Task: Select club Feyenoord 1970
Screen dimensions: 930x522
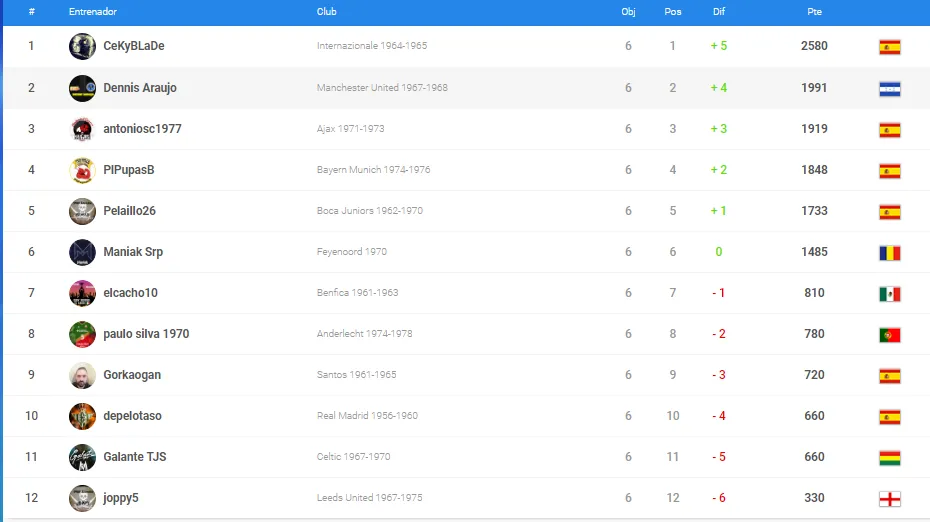Action: pyautogui.click(x=352, y=252)
